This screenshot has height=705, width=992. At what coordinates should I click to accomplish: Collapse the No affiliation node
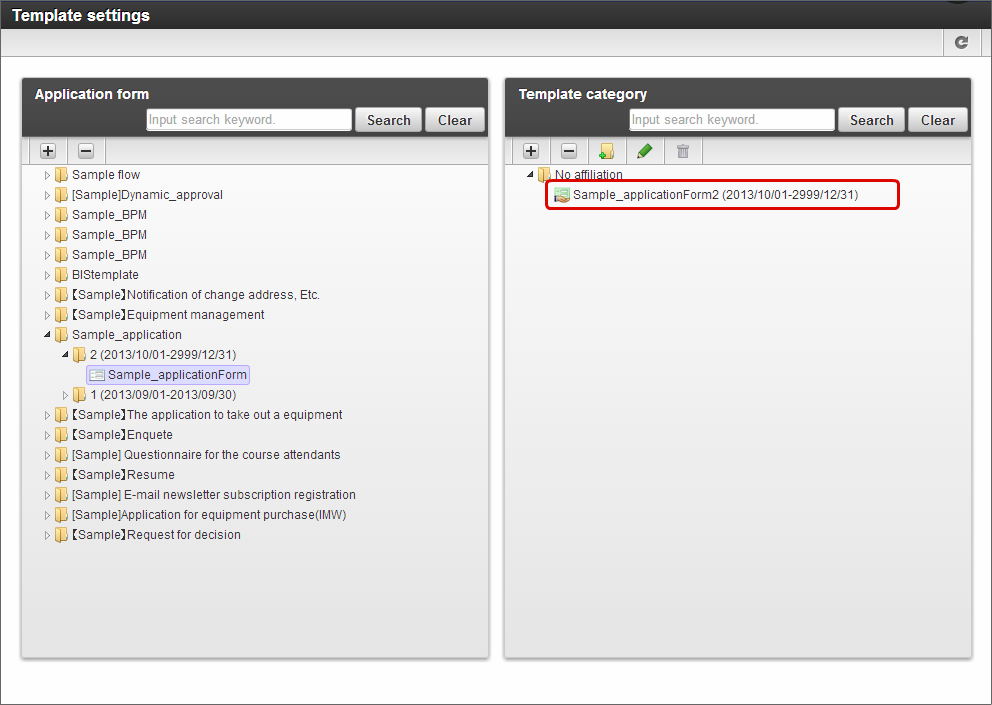click(530, 175)
